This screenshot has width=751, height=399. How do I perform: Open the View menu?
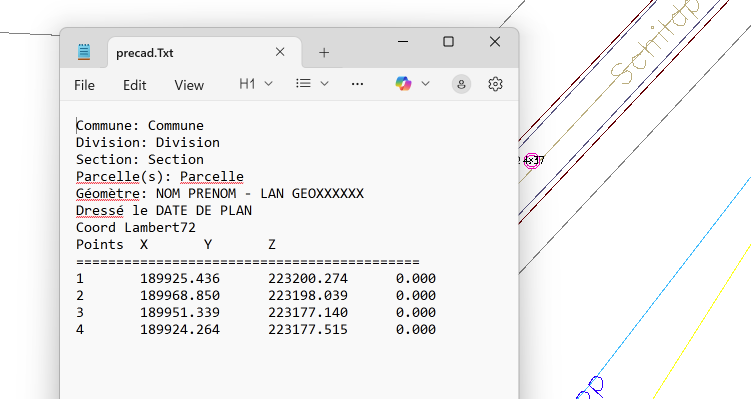tap(189, 85)
